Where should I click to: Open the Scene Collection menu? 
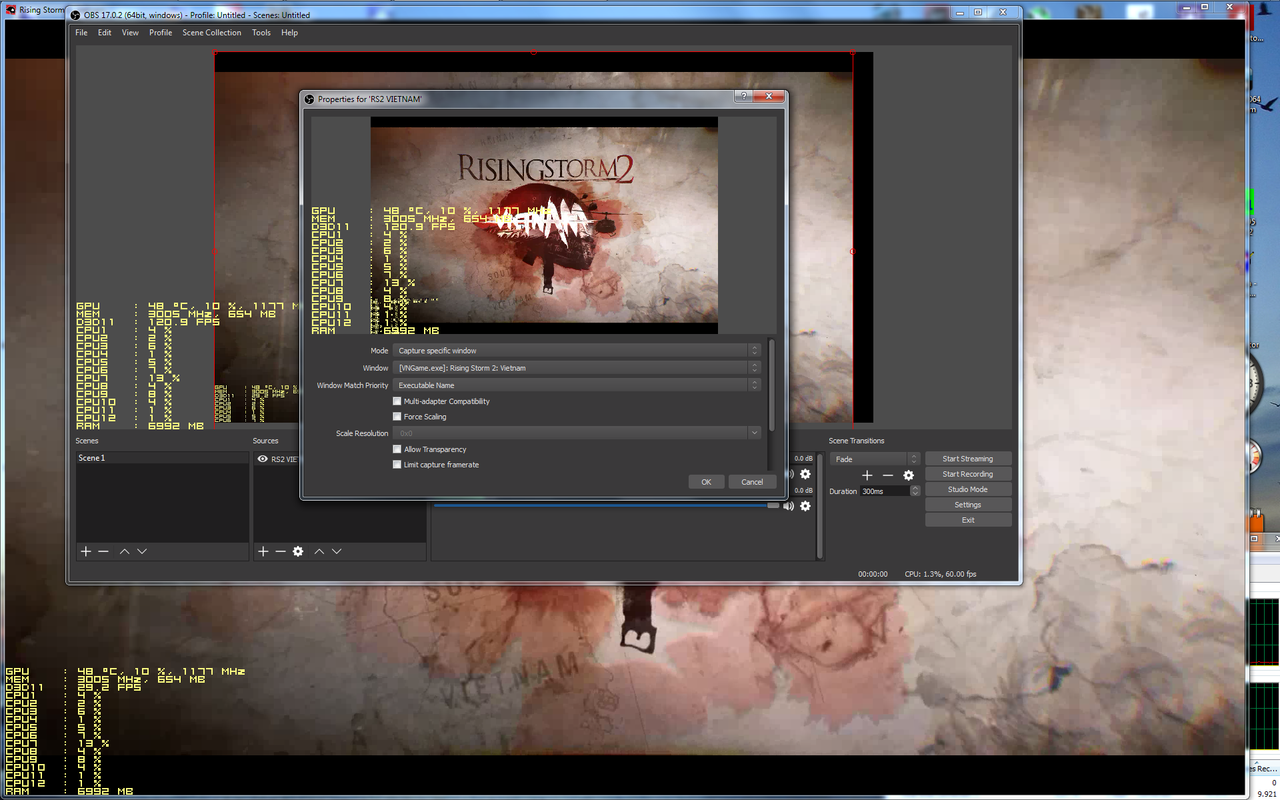211,32
